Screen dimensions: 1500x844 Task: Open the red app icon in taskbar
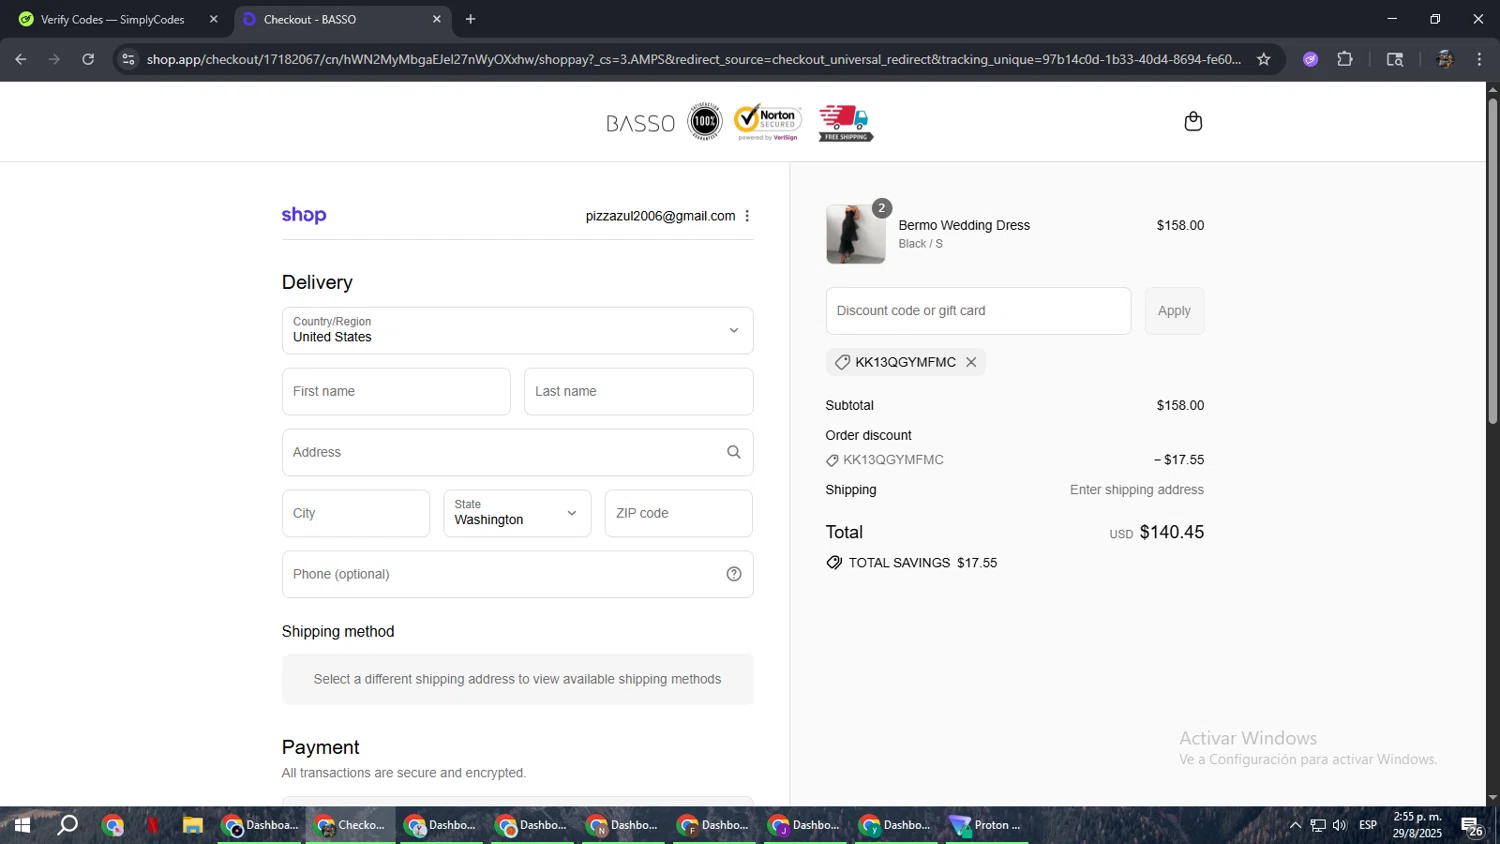153,825
